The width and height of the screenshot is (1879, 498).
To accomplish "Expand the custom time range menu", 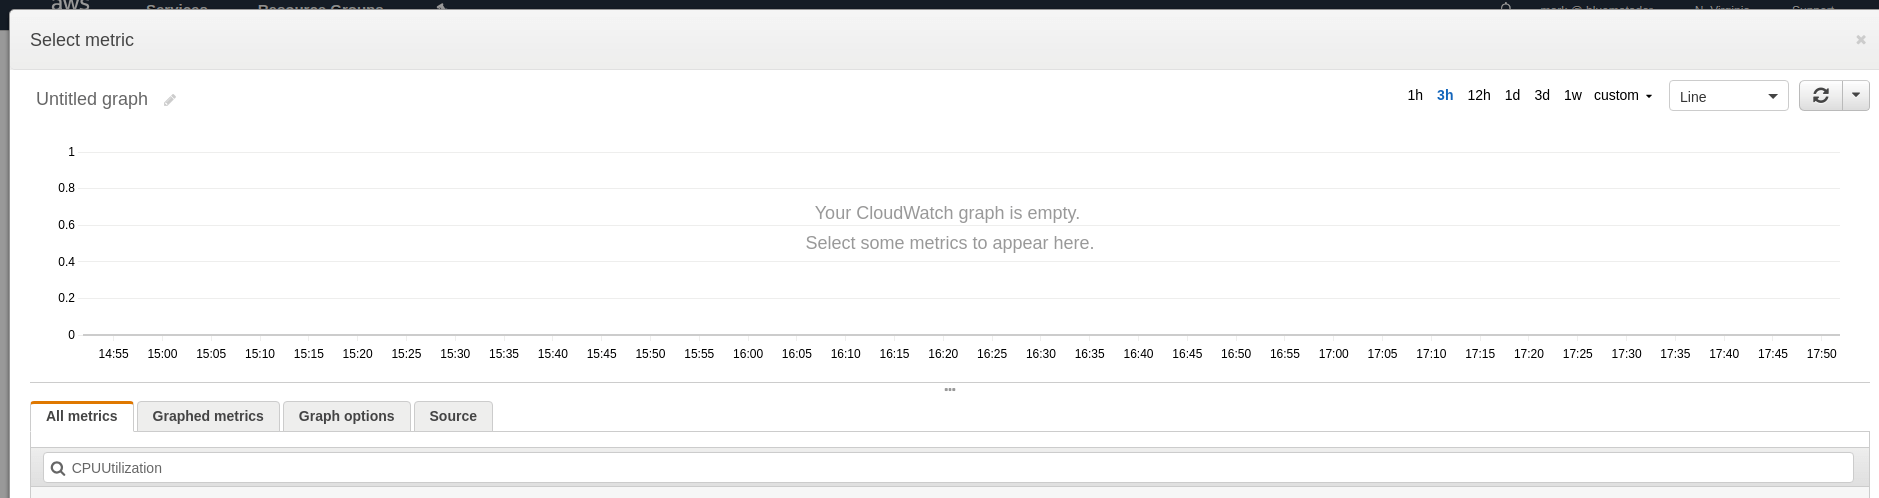I will (x=1622, y=96).
